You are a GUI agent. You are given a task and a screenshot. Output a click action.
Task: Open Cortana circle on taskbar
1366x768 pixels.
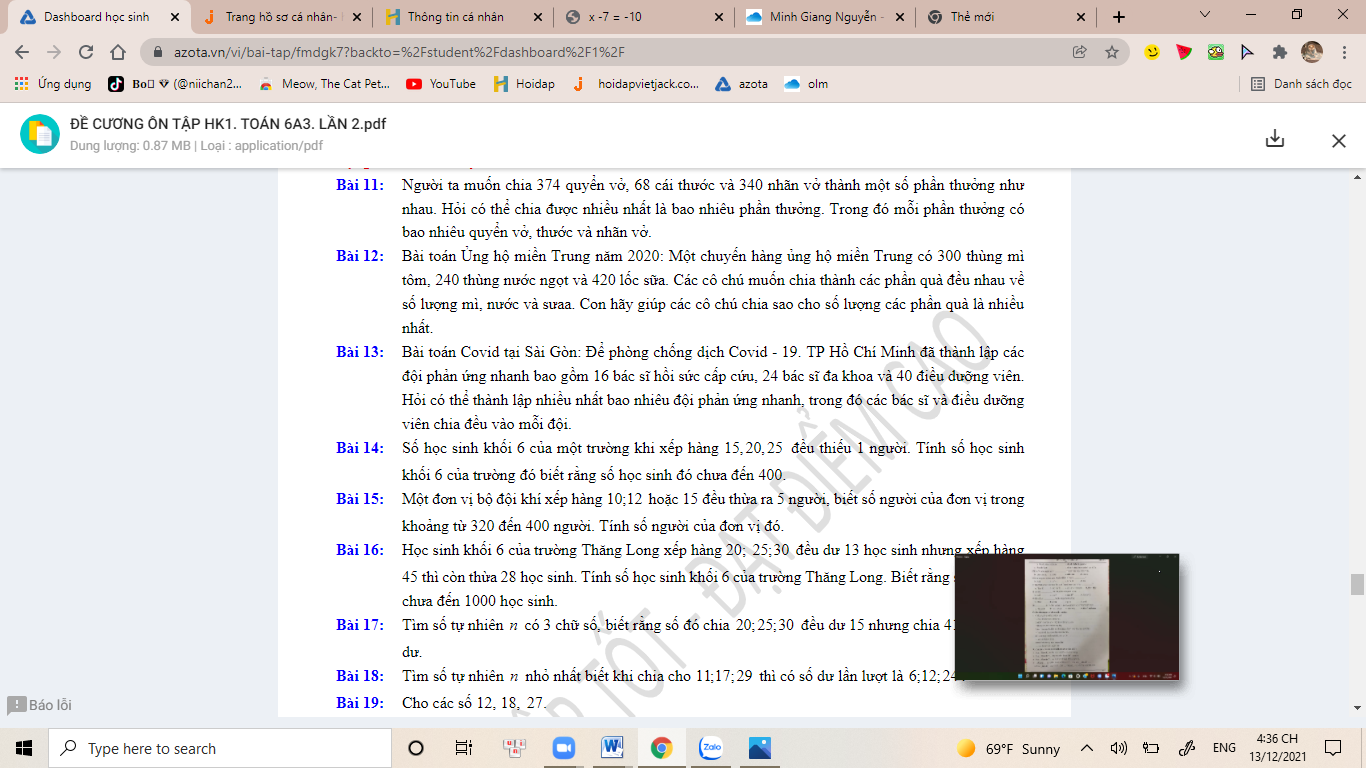click(x=416, y=748)
